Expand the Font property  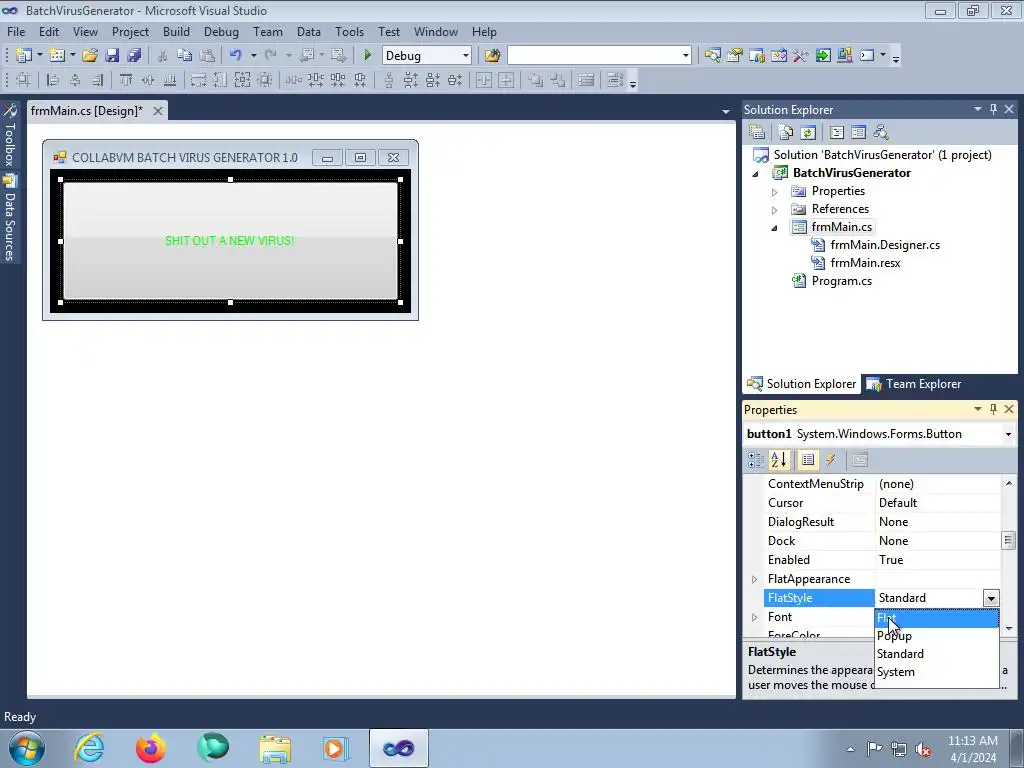pyautogui.click(x=754, y=617)
